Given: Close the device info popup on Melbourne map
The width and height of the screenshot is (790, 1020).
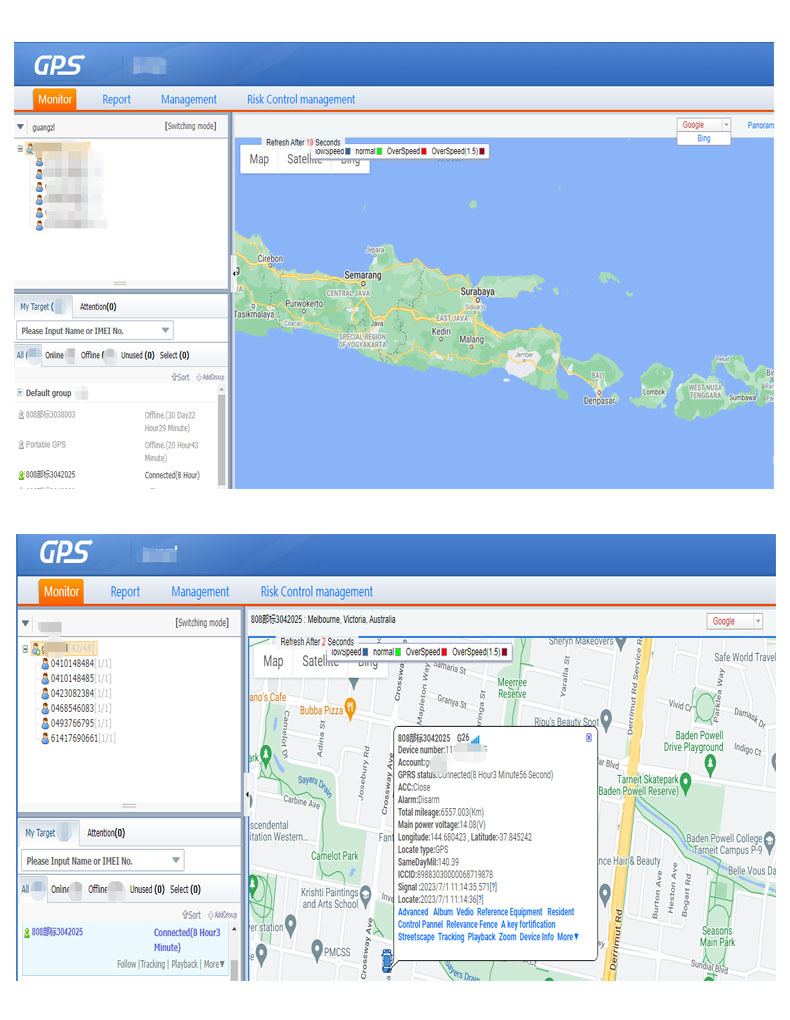Looking at the screenshot, I should pos(588,737).
